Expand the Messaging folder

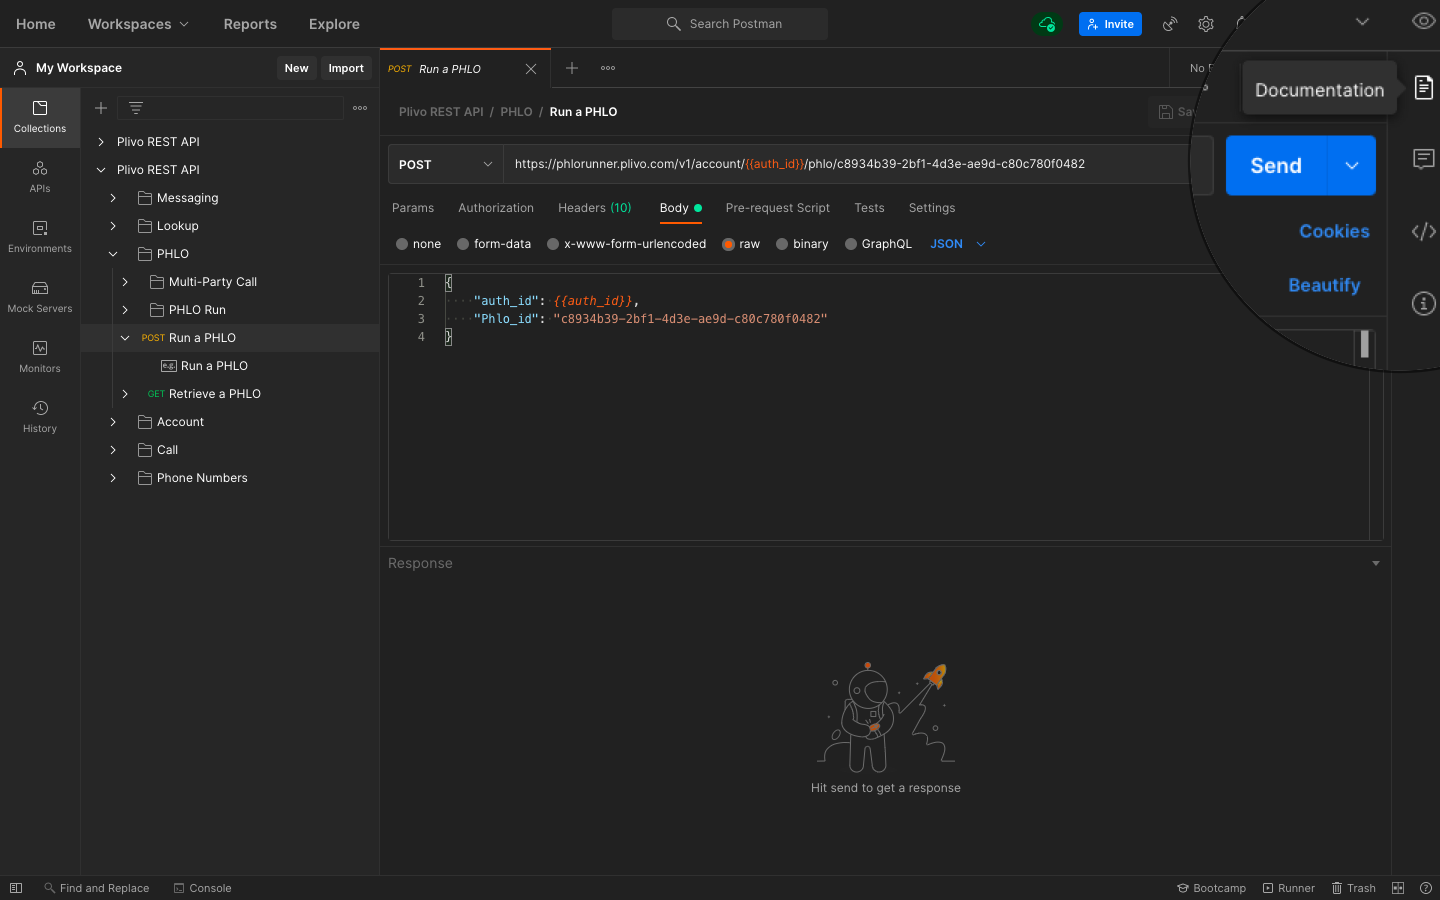[113, 198]
